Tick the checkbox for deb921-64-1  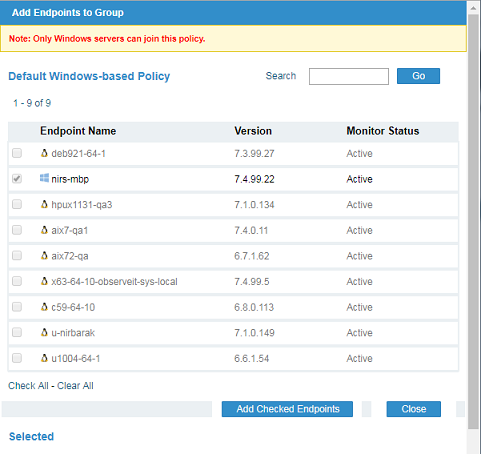click(x=17, y=153)
